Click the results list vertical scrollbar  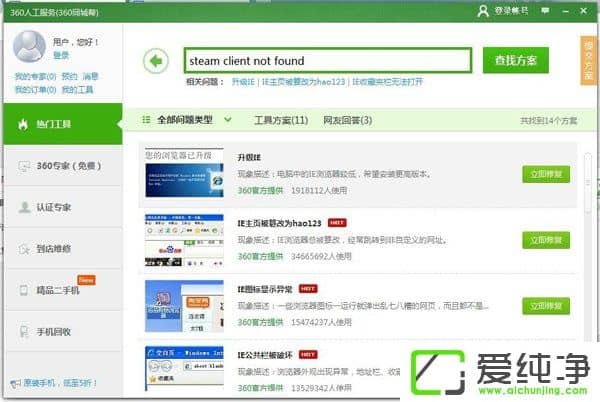[588, 184]
